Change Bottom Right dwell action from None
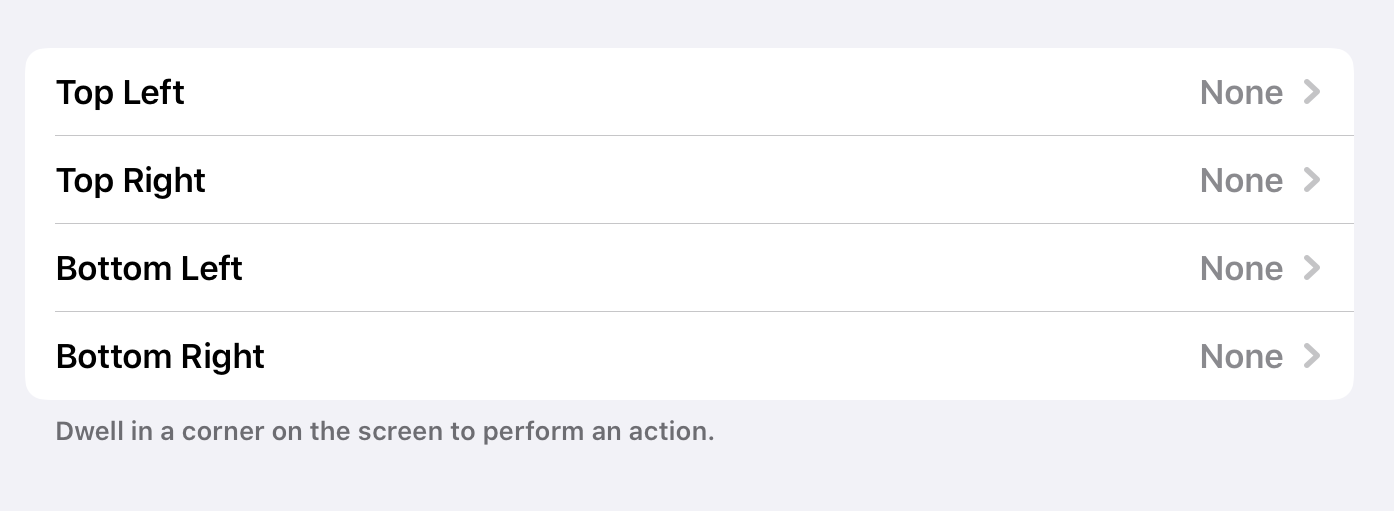Image resolution: width=1394 pixels, height=511 pixels. point(1241,357)
